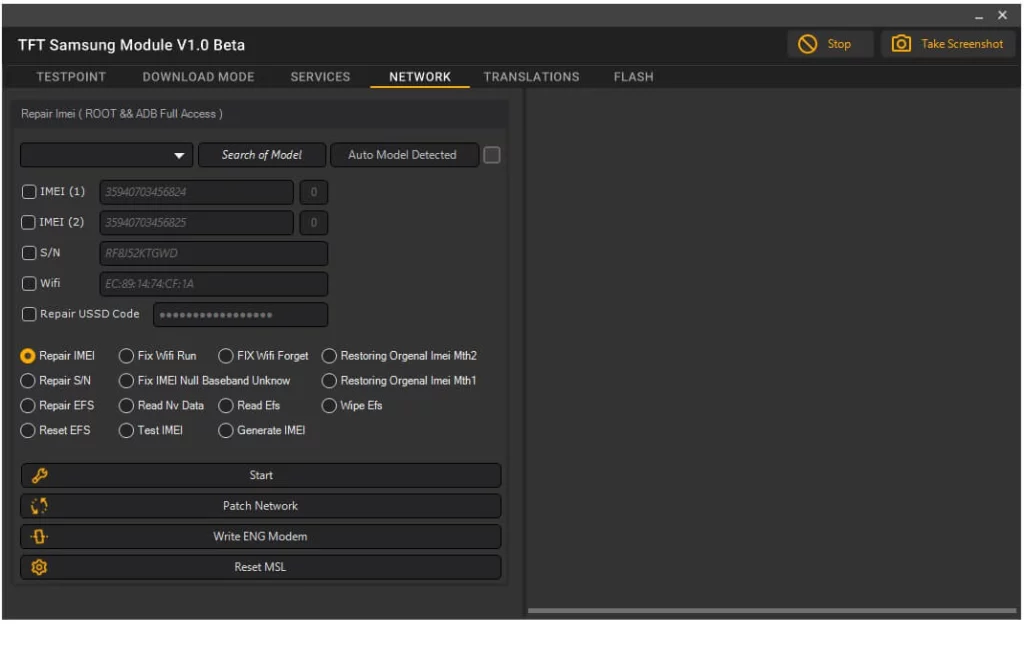Tick the Wifi checkbox
The image size is (1024, 658).
(x=29, y=284)
